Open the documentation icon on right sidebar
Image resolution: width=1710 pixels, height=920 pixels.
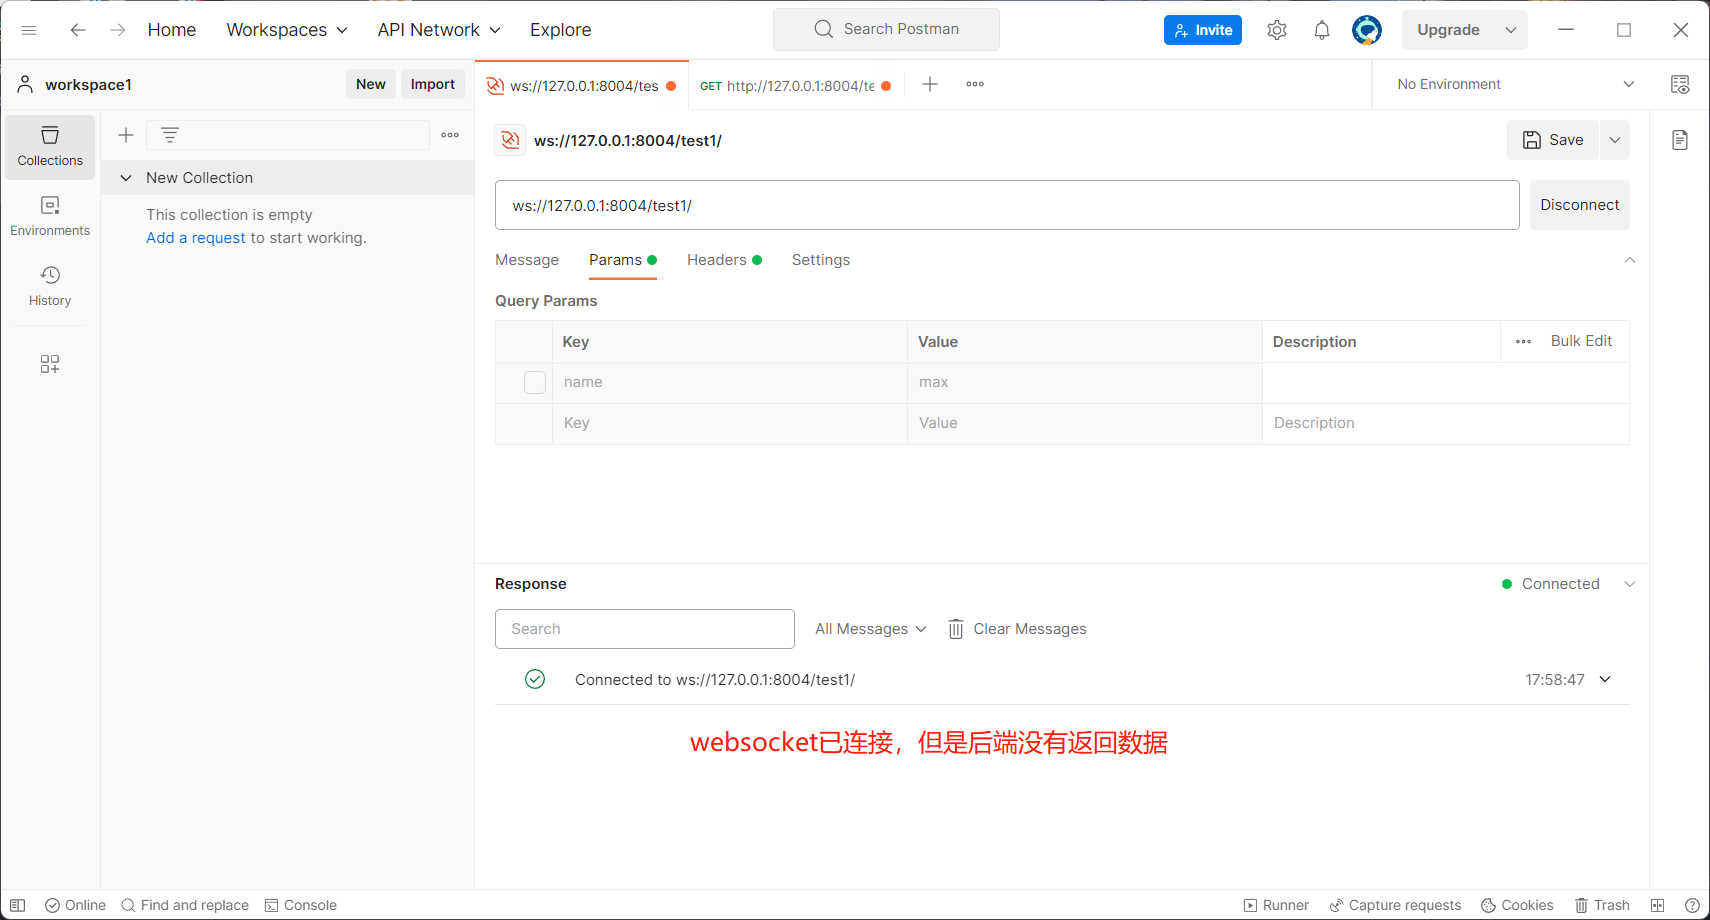click(1680, 140)
